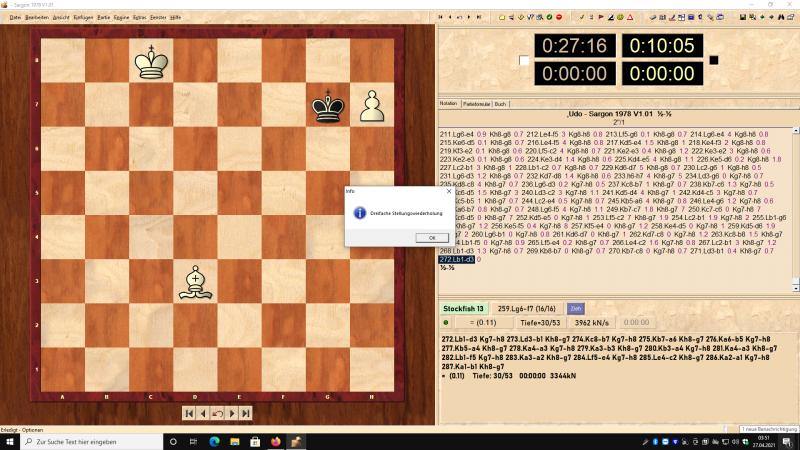Jump to the last move below board

(x=245, y=412)
